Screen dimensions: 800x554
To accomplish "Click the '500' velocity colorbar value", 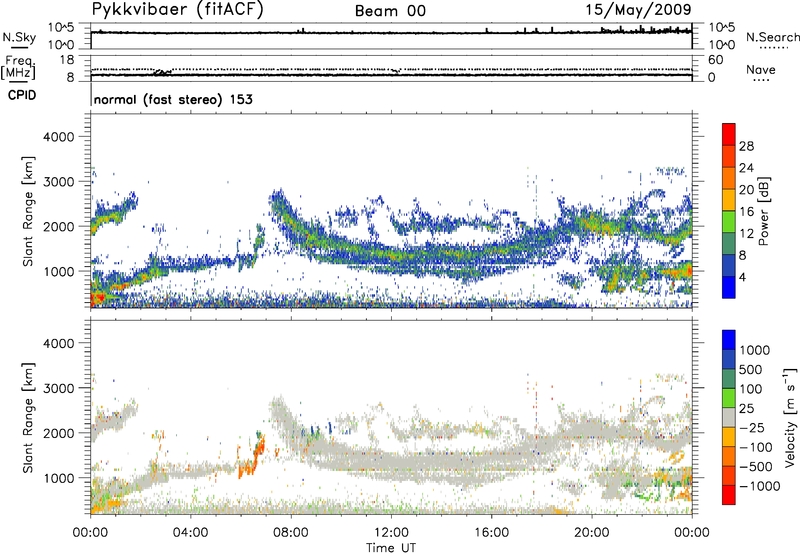I will click(750, 370).
